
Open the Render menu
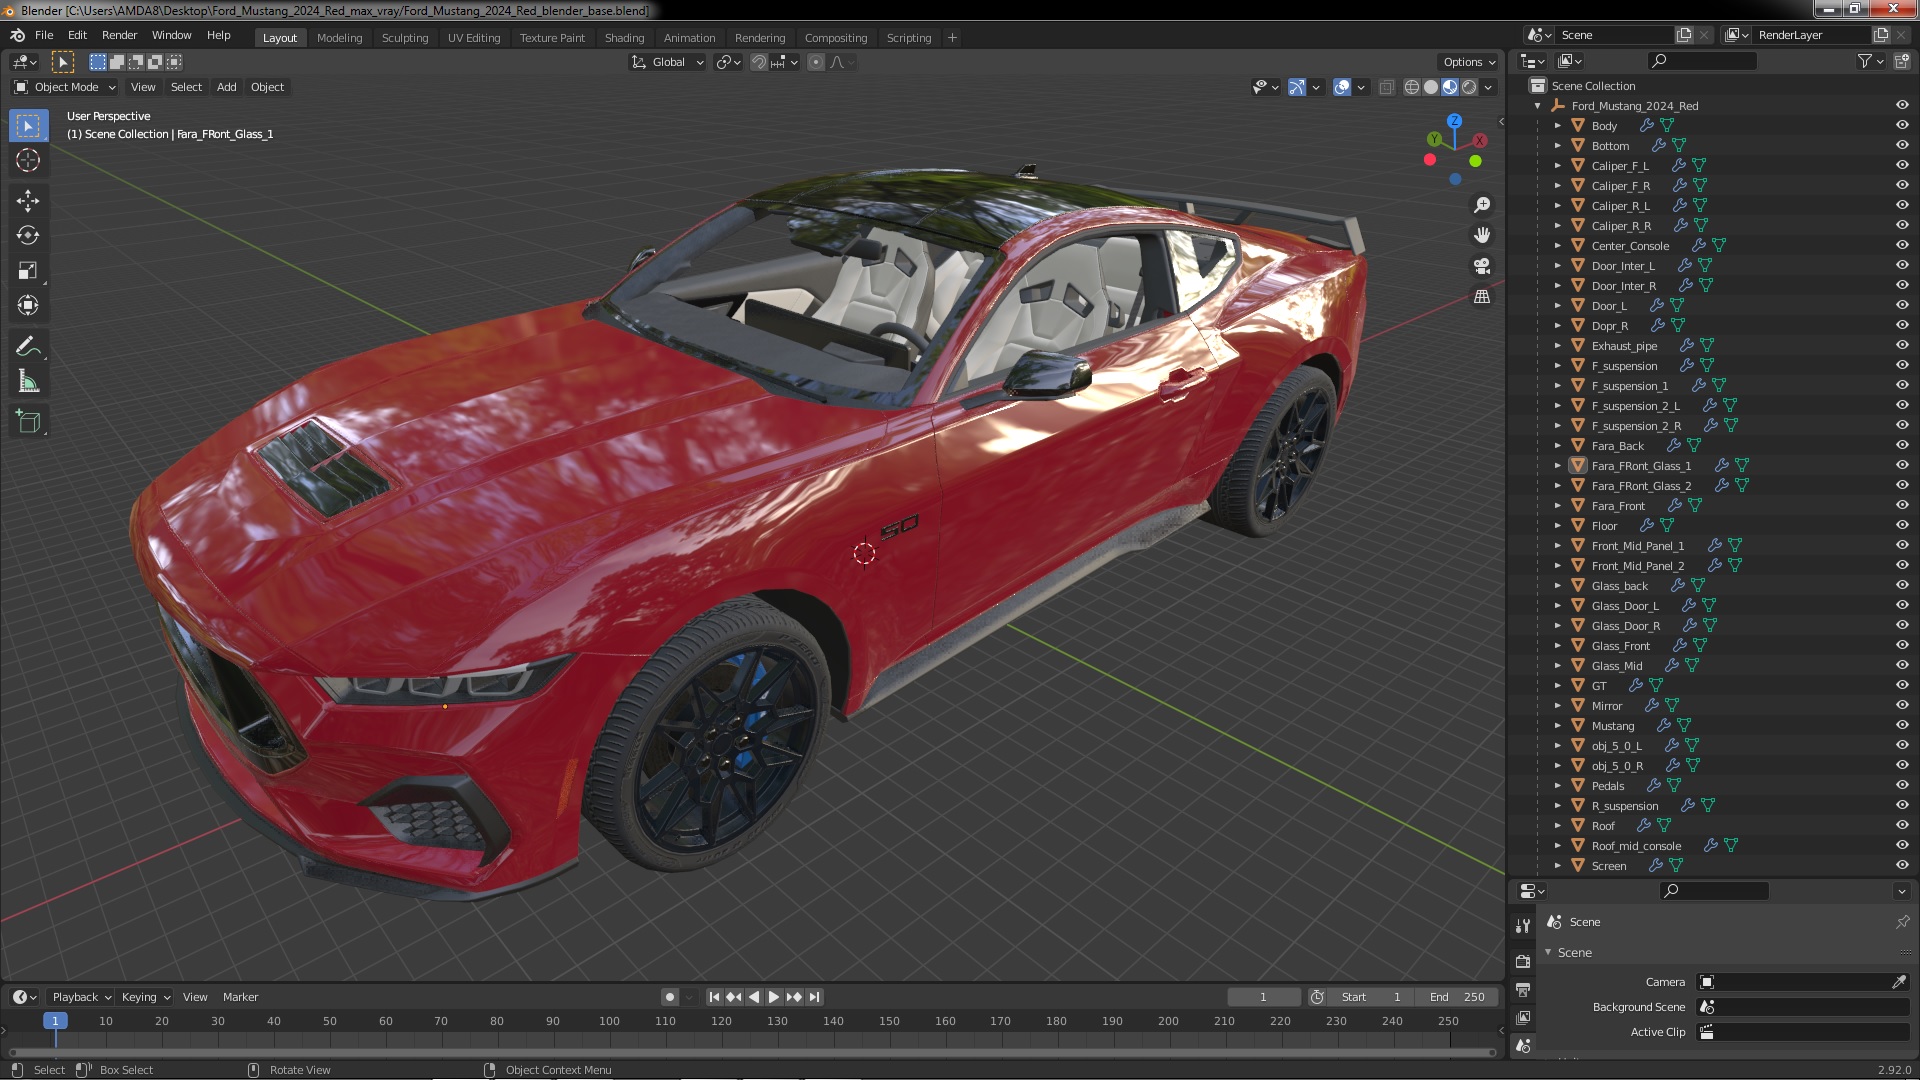click(119, 35)
